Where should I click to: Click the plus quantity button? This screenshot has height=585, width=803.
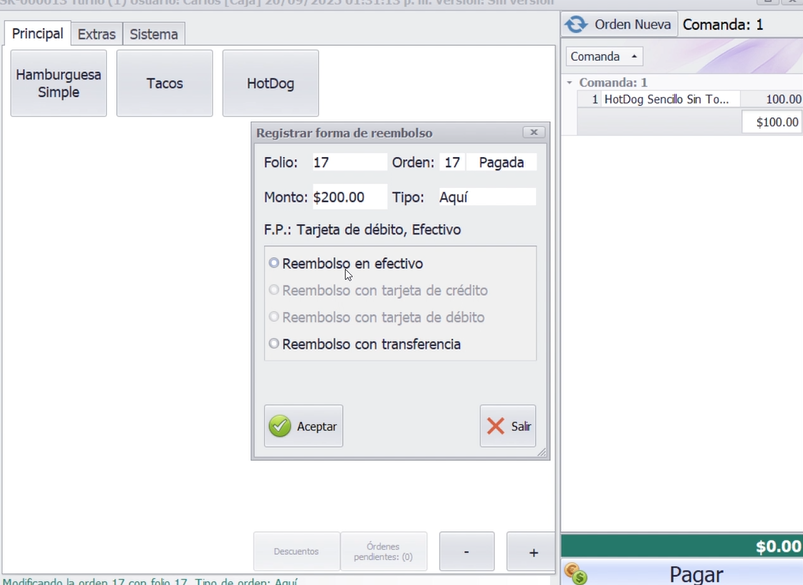[x=533, y=552]
